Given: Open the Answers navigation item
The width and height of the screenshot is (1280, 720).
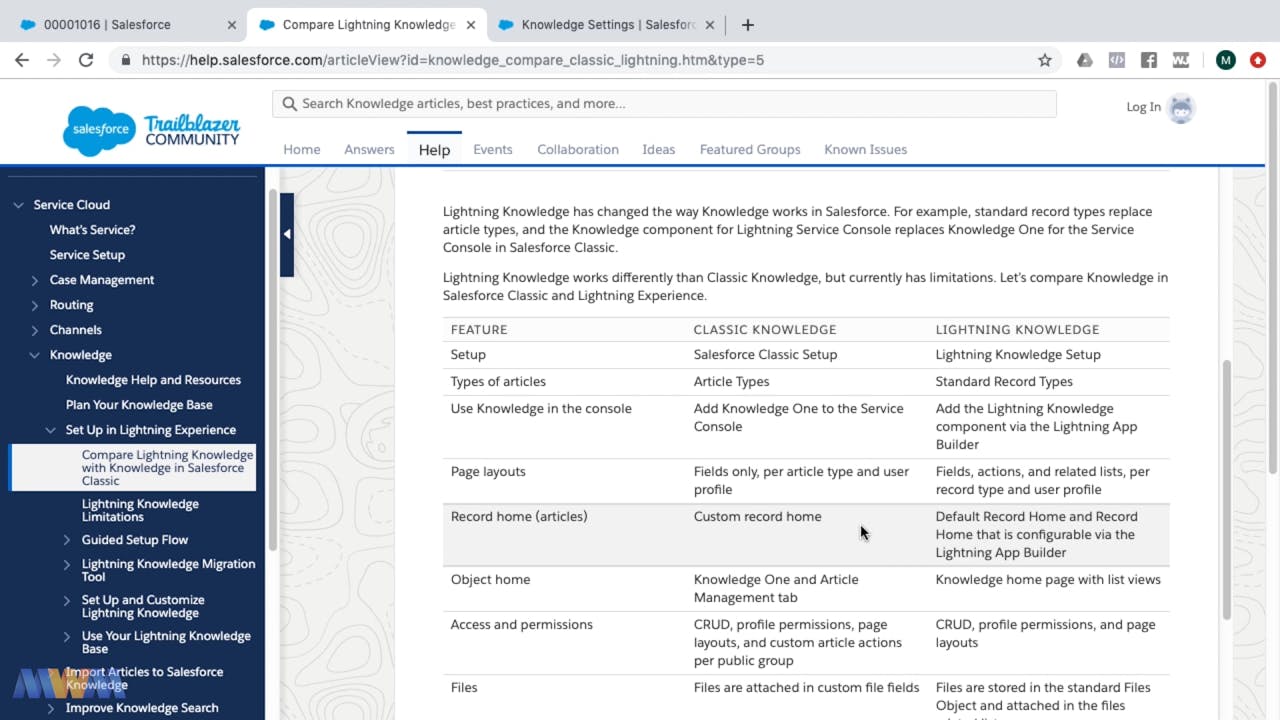Looking at the screenshot, I should click(369, 149).
